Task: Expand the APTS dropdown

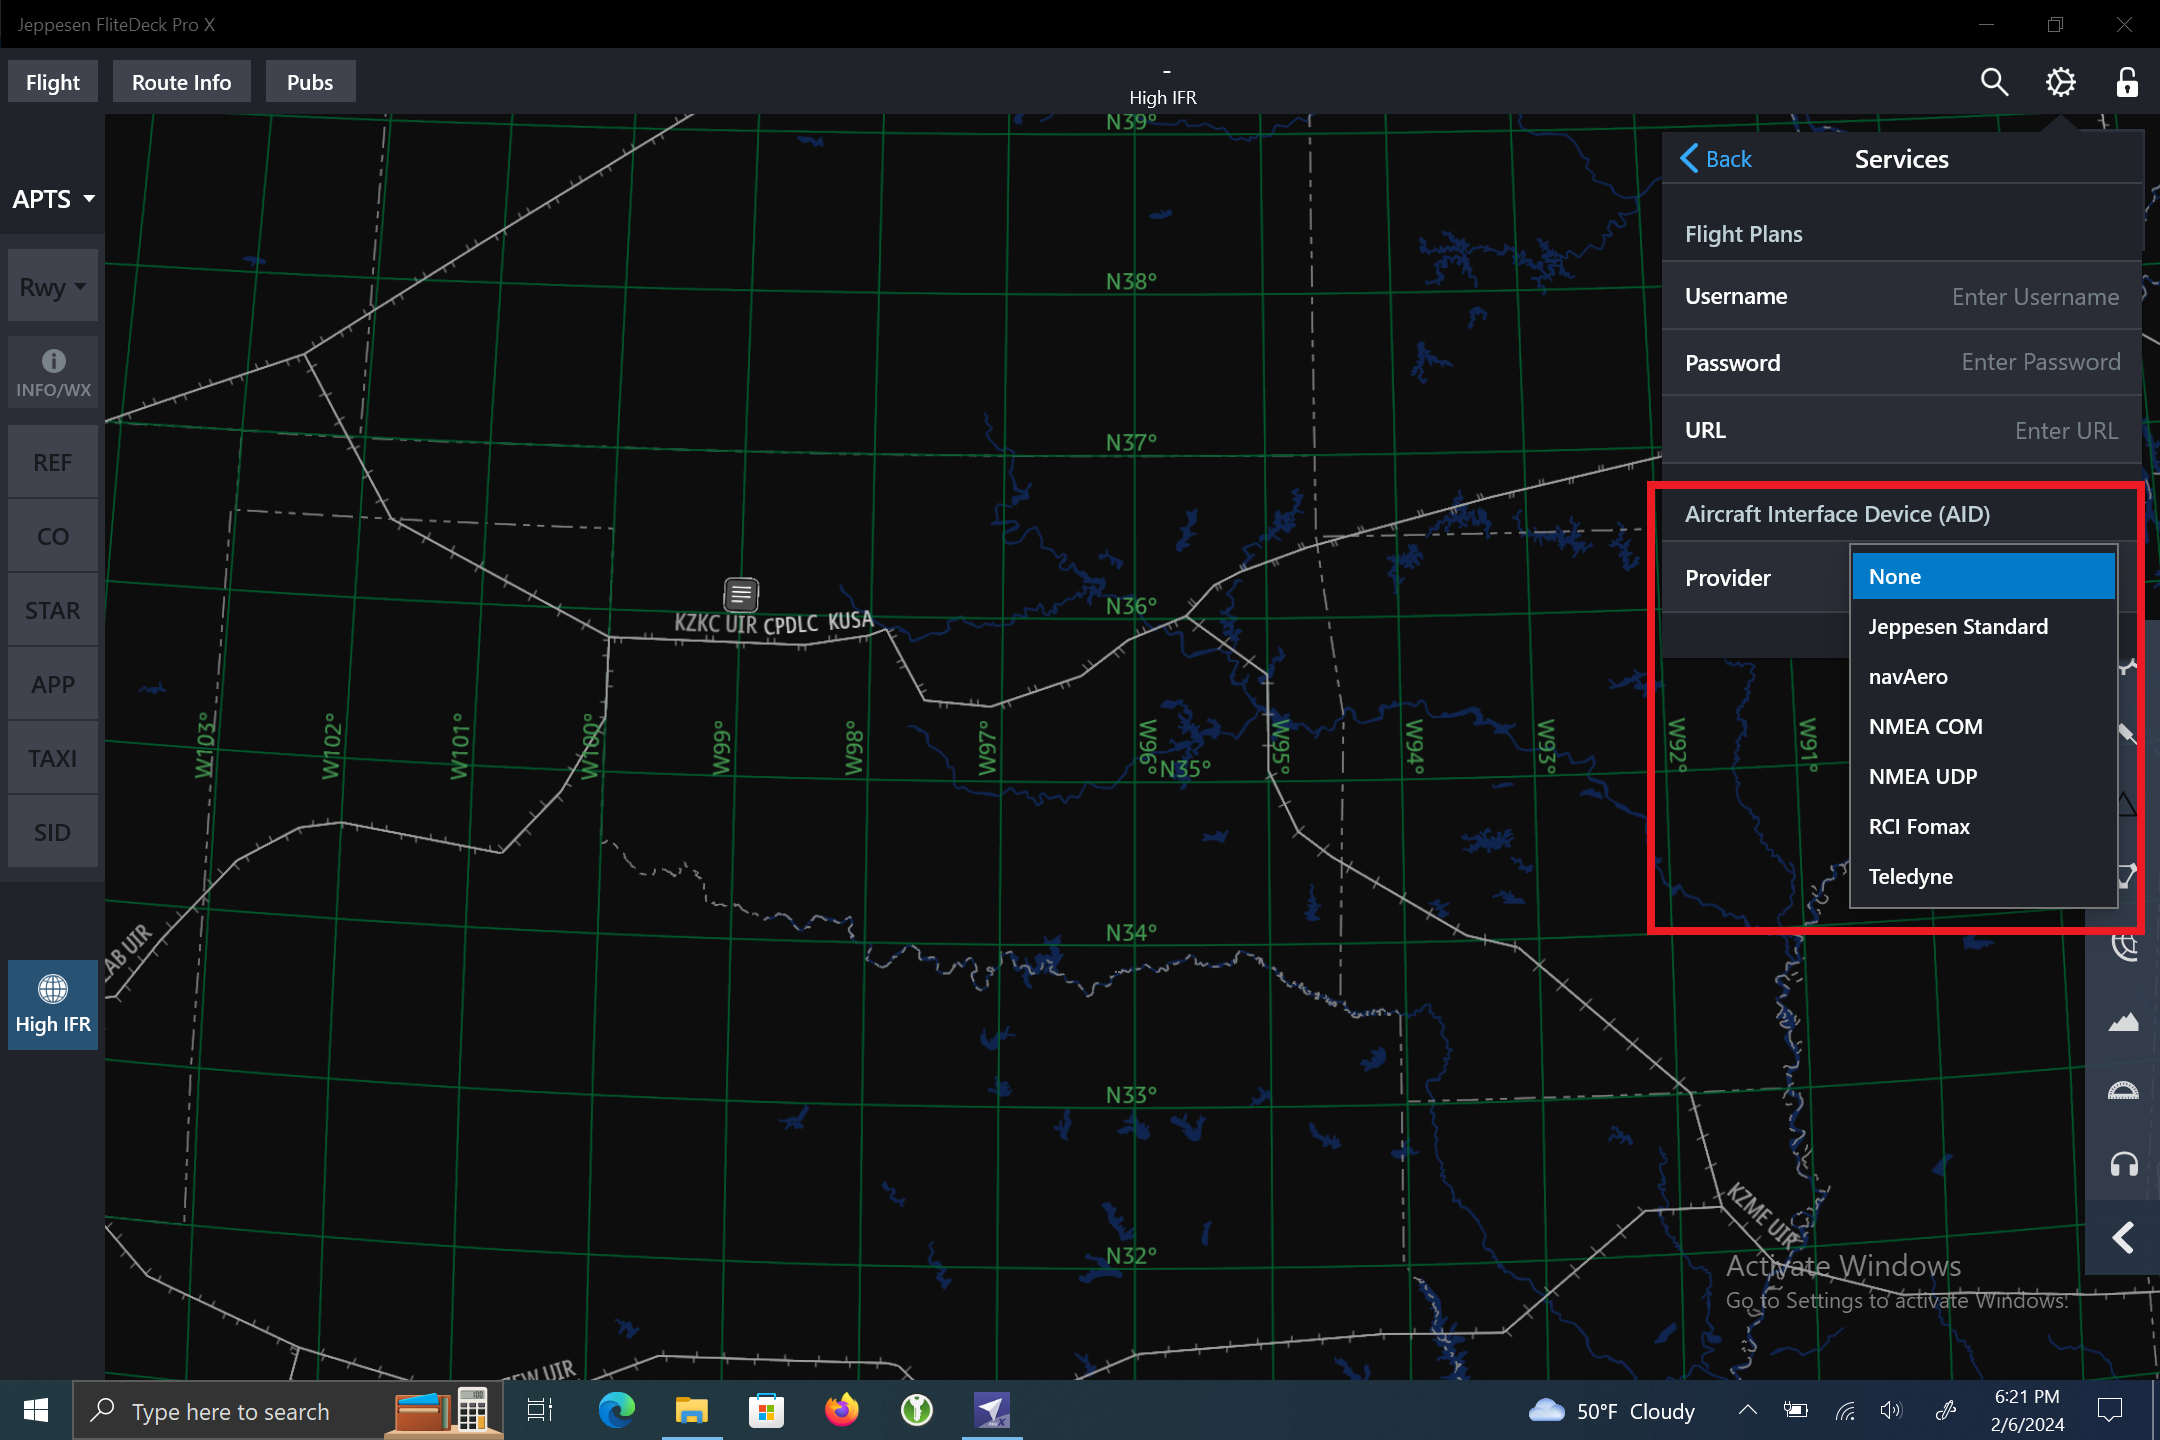Action: (x=53, y=199)
